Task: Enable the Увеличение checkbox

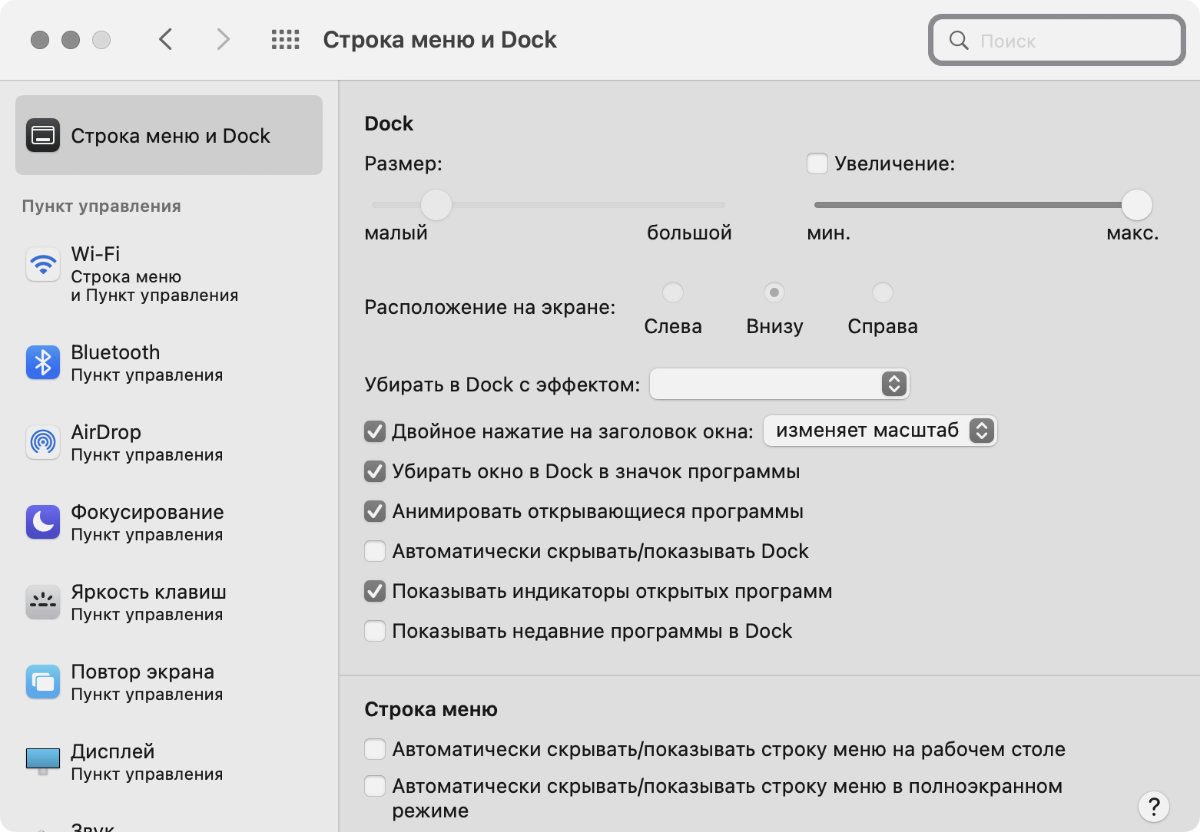Action: (x=817, y=163)
